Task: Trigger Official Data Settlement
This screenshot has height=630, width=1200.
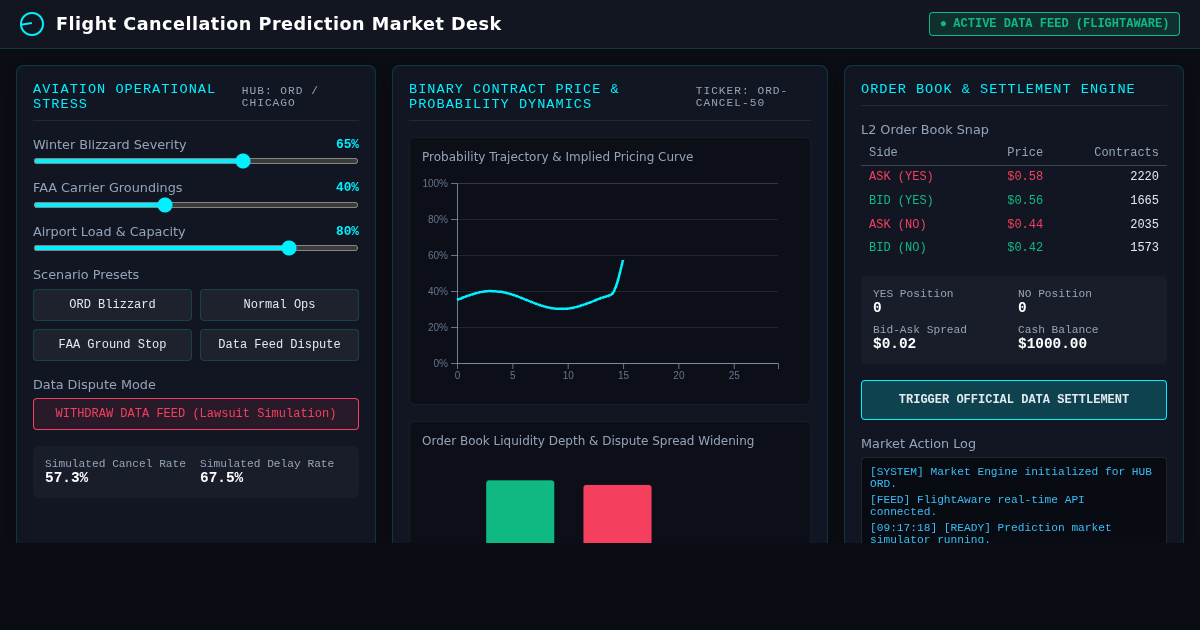Action: click(1014, 400)
